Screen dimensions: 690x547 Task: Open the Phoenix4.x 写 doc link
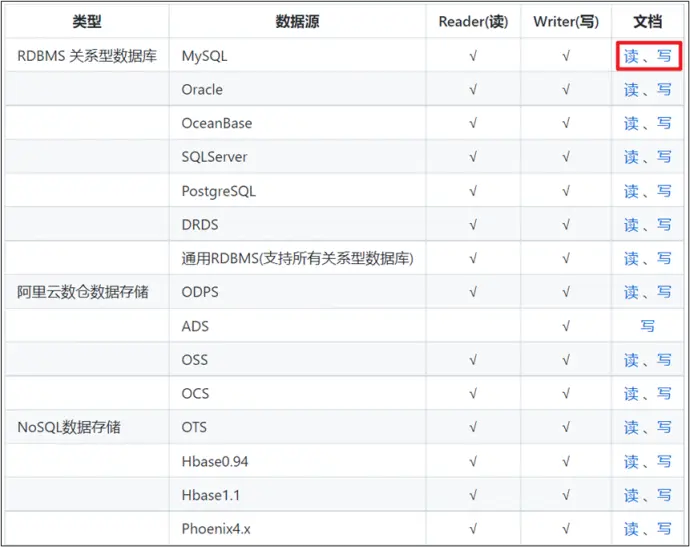[x=664, y=529]
